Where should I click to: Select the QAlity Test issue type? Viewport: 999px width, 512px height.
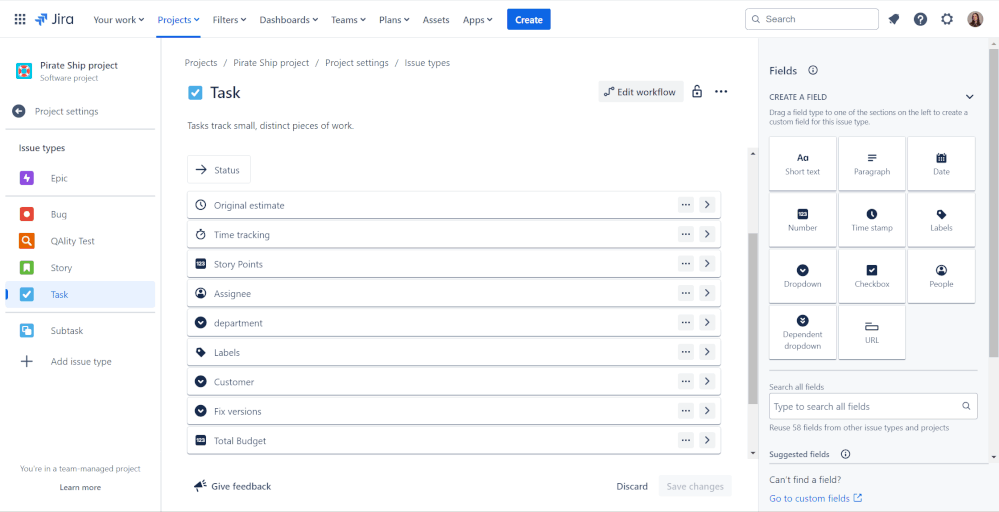pyautogui.click(x=80, y=241)
